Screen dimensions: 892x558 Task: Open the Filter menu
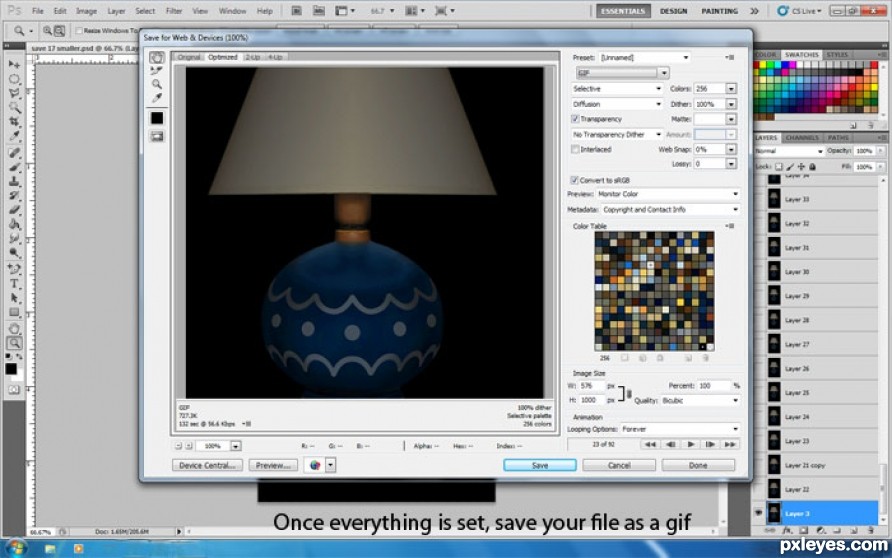point(174,11)
